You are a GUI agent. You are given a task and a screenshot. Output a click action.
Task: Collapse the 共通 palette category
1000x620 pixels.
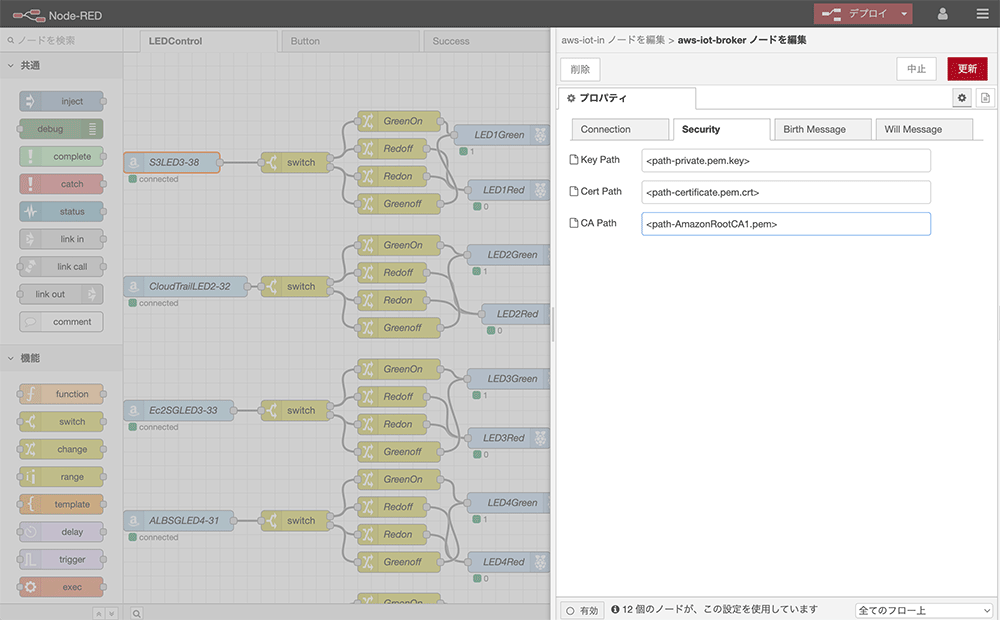coord(61,65)
